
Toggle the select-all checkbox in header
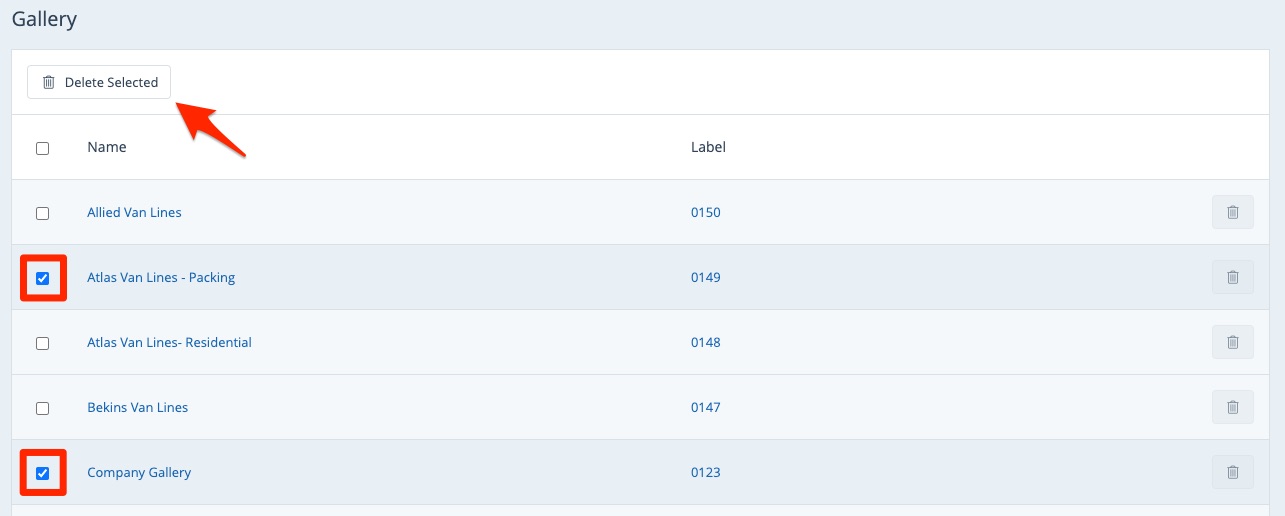point(42,148)
